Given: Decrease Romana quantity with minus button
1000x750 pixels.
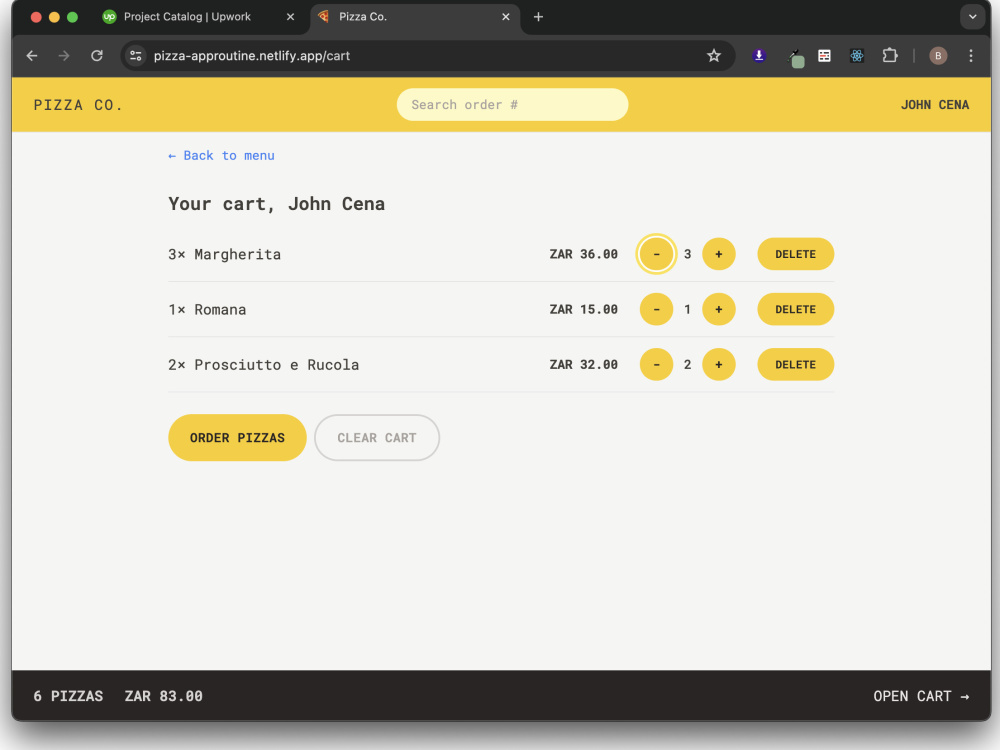Looking at the screenshot, I should pos(656,309).
